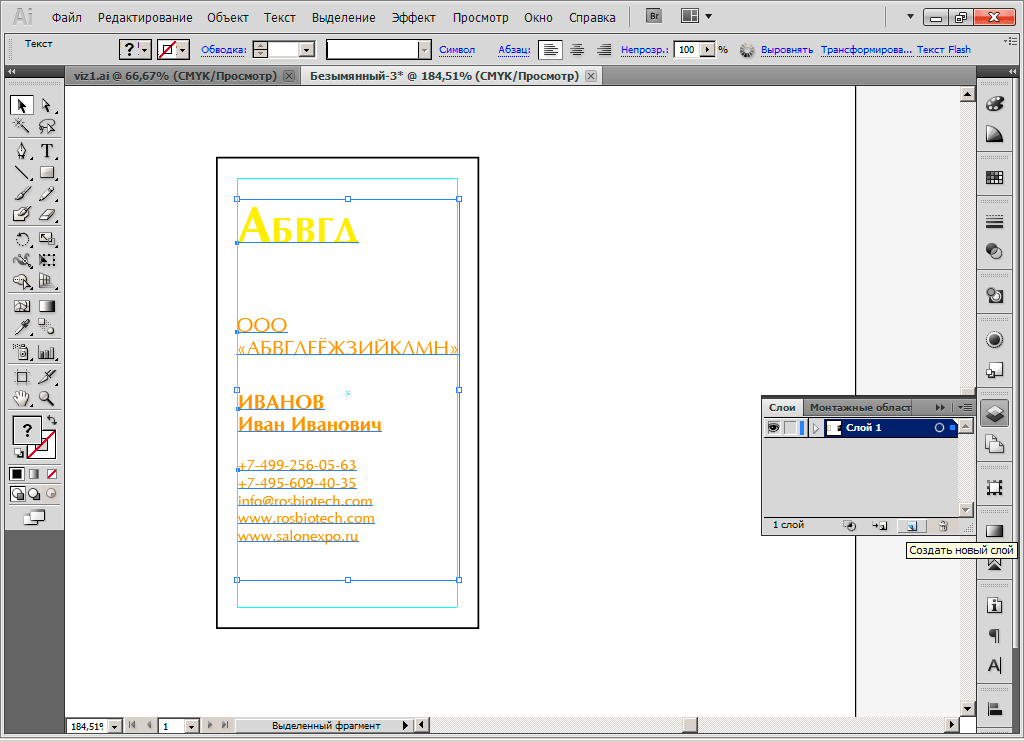Activate the Eyedropper tool
This screenshot has height=742, width=1024.
[22, 327]
